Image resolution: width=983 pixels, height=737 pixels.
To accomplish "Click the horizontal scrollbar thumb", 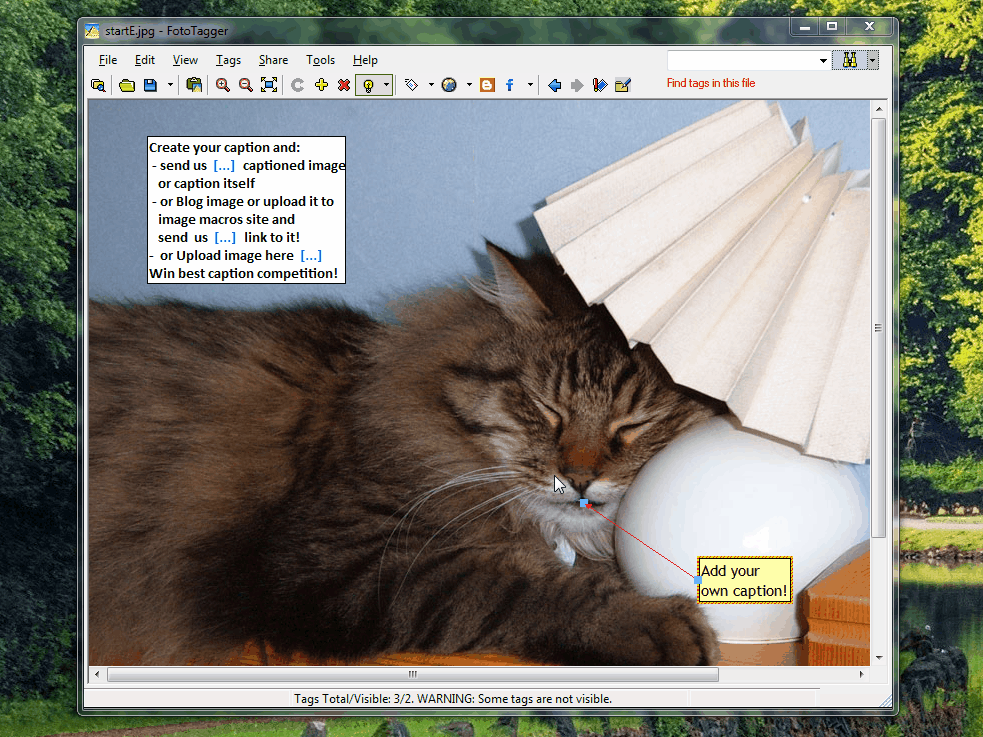I will (413, 674).
